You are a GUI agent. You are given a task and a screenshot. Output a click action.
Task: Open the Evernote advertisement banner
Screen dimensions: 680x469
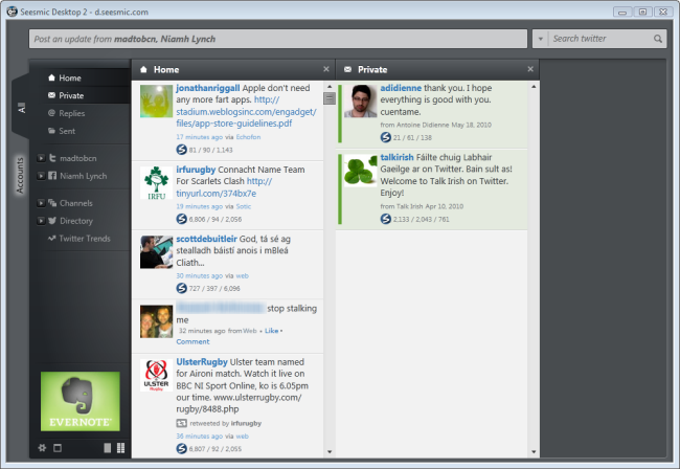pyautogui.click(x=80, y=401)
